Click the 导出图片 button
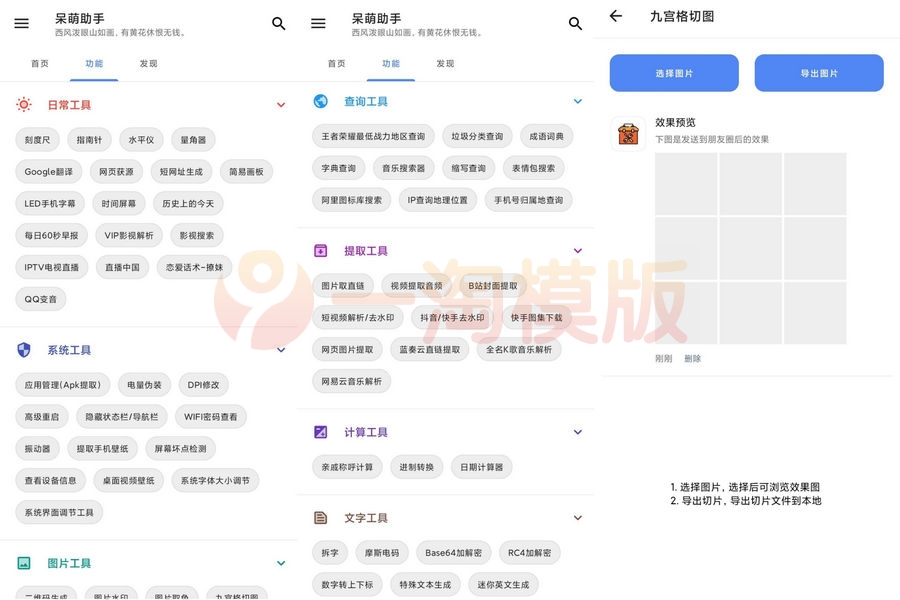The height and width of the screenshot is (600, 900). [819, 73]
